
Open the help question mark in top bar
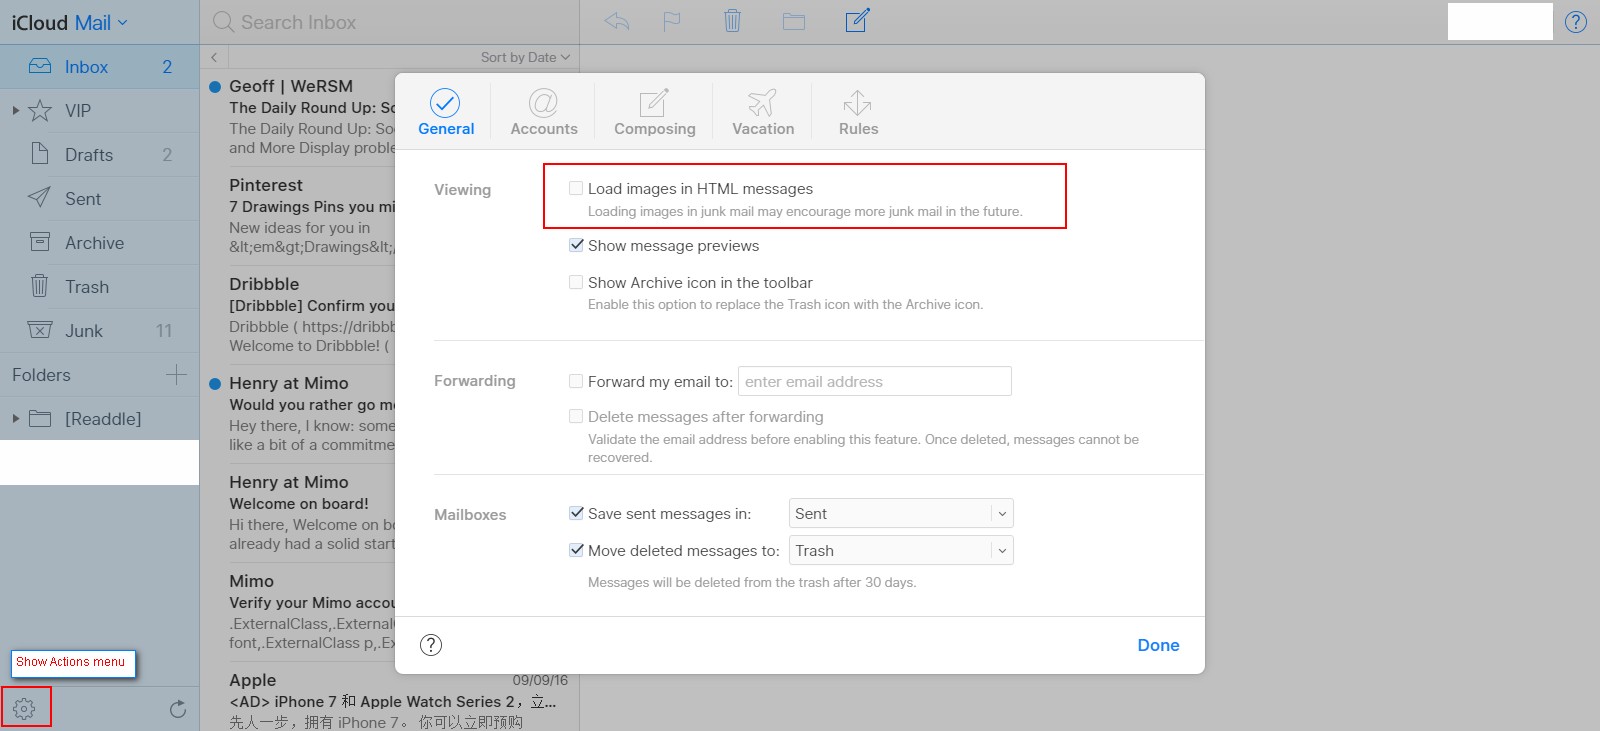[1576, 21]
